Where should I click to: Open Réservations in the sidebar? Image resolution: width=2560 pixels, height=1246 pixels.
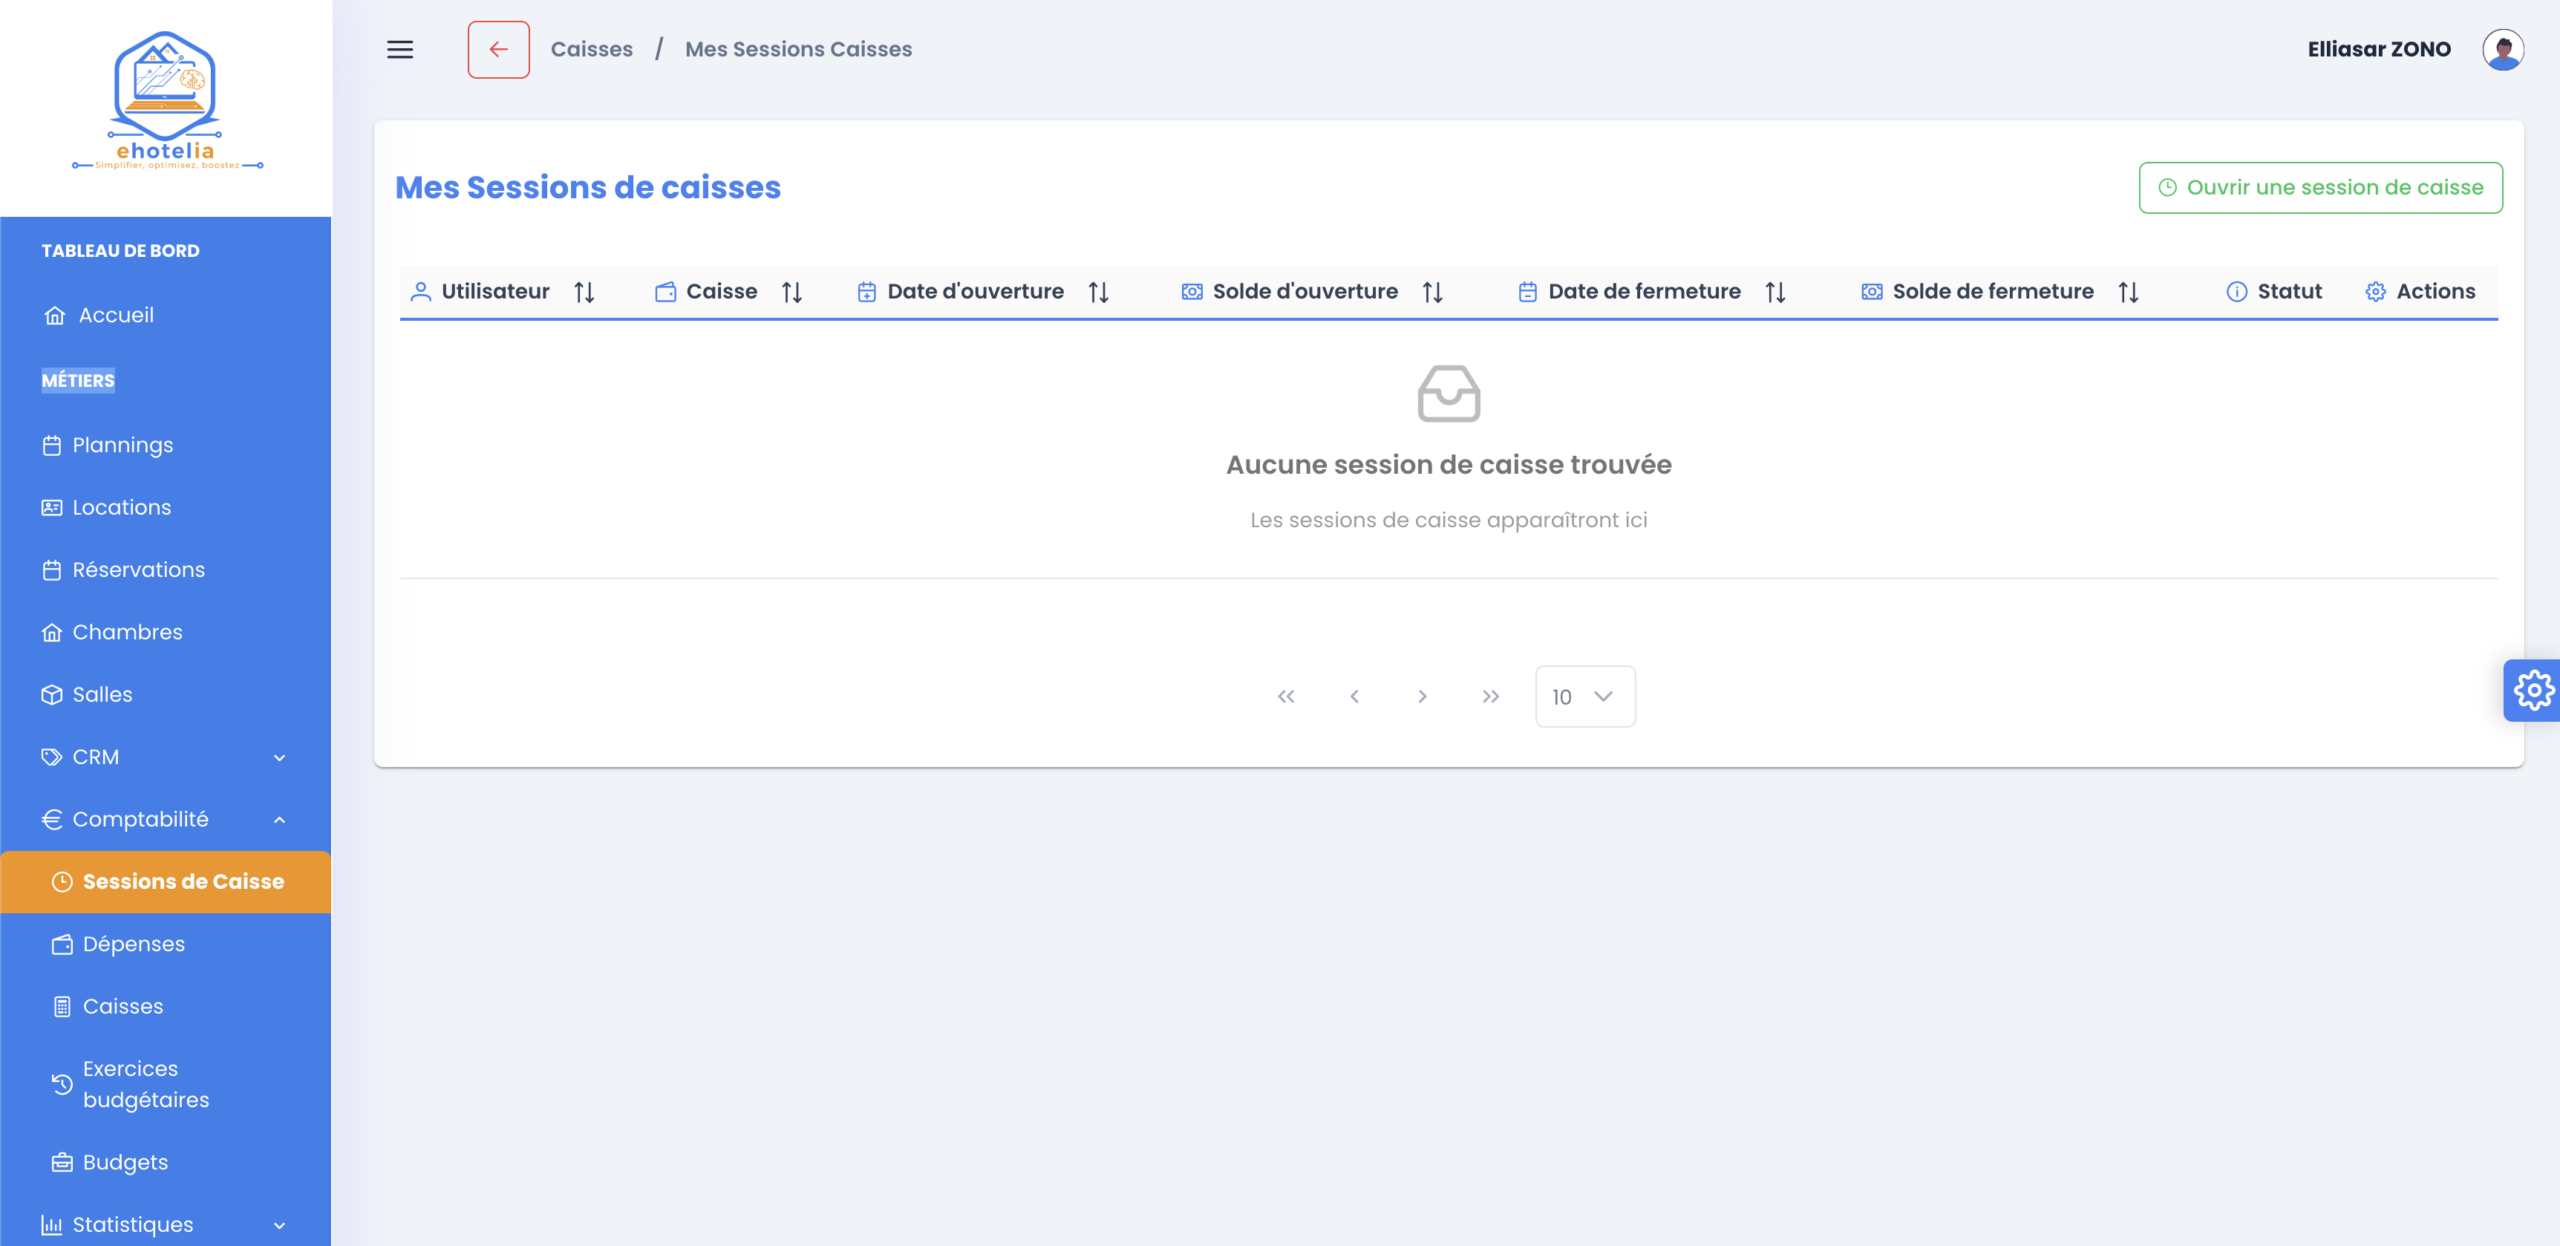138,569
